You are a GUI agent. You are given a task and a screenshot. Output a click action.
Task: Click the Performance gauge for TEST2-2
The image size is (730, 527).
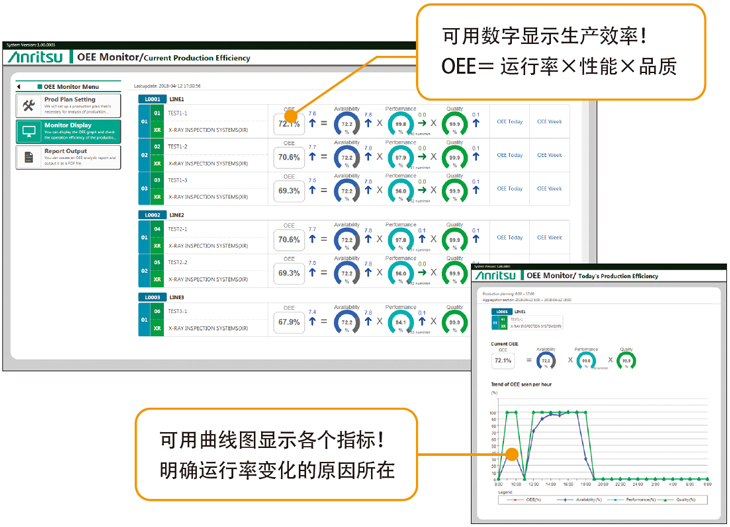401,273
